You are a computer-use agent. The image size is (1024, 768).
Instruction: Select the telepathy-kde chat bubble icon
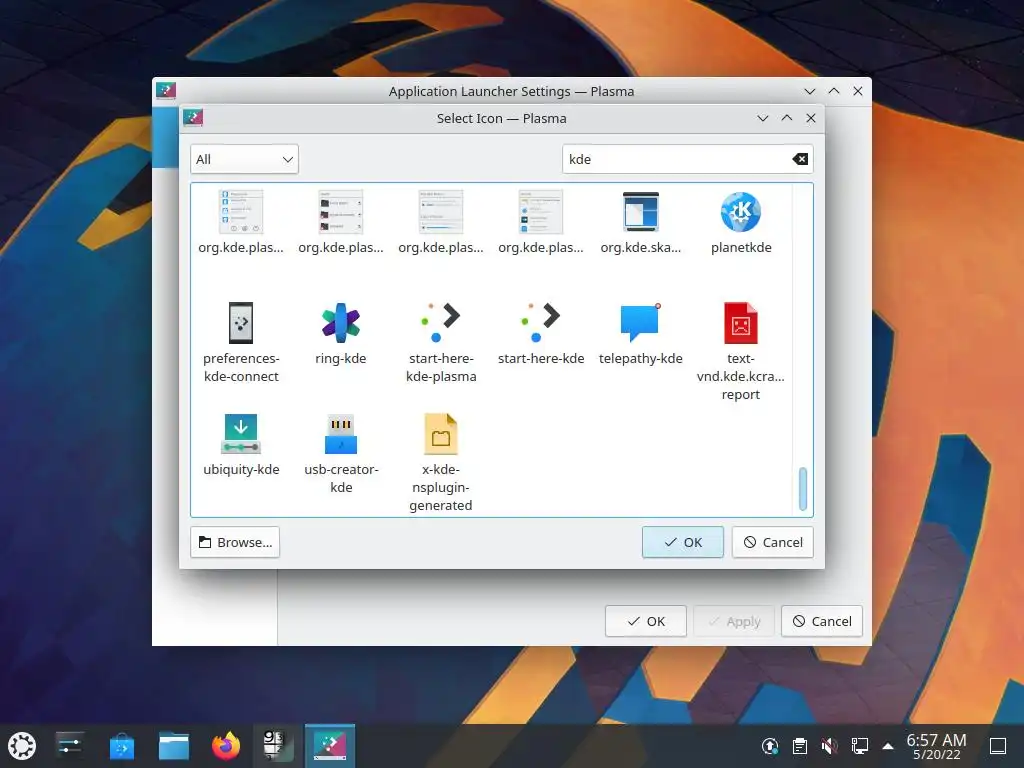[641, 323]
